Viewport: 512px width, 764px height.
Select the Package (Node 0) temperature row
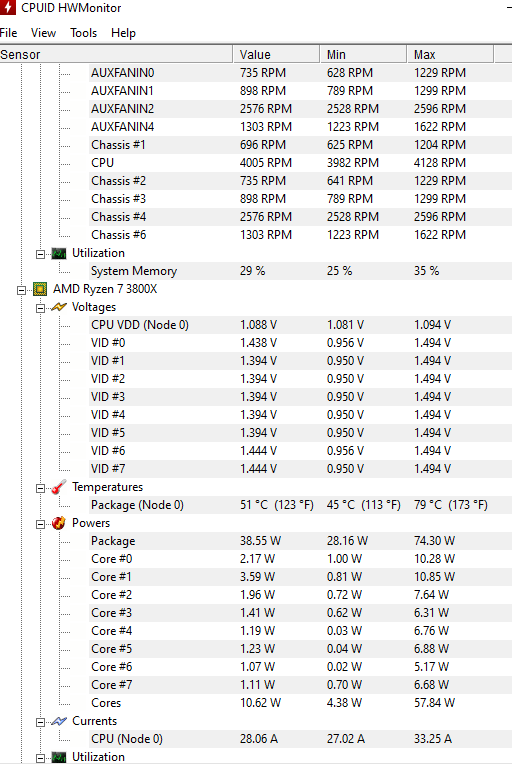click(x=300, y=505)
